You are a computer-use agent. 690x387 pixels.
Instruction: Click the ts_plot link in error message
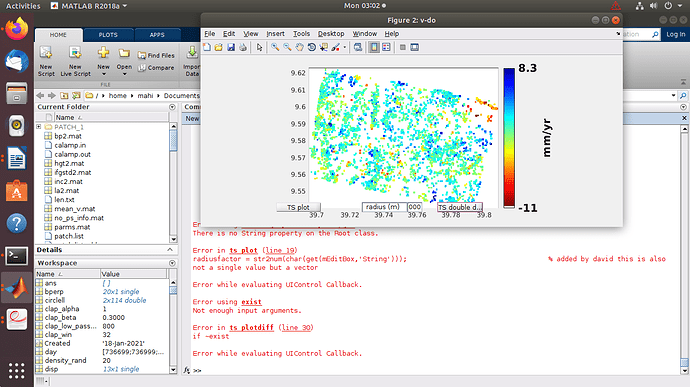[x=243, y=250]
